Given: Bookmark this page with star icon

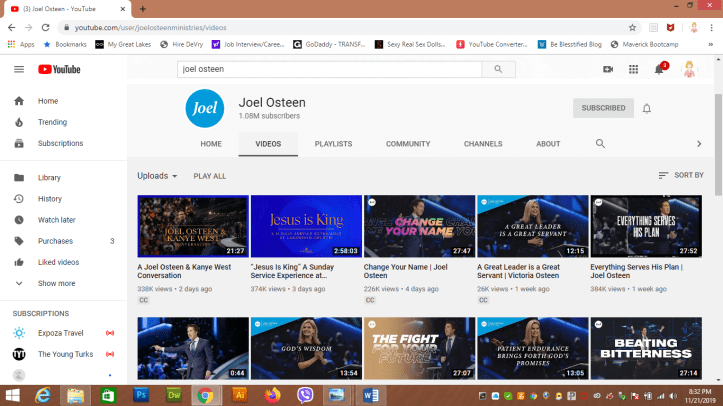Looking at the screenshot, I should pos(632,28).
